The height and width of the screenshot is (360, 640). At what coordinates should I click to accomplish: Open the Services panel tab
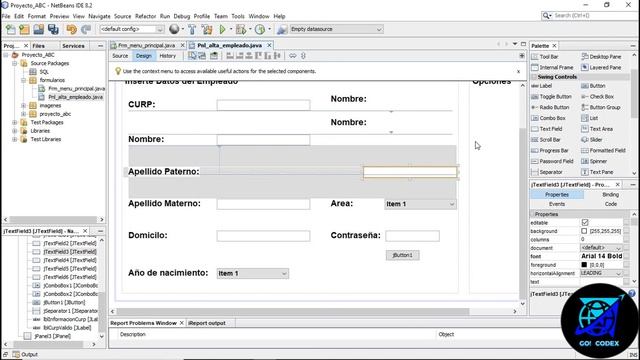tap(73, 46)
